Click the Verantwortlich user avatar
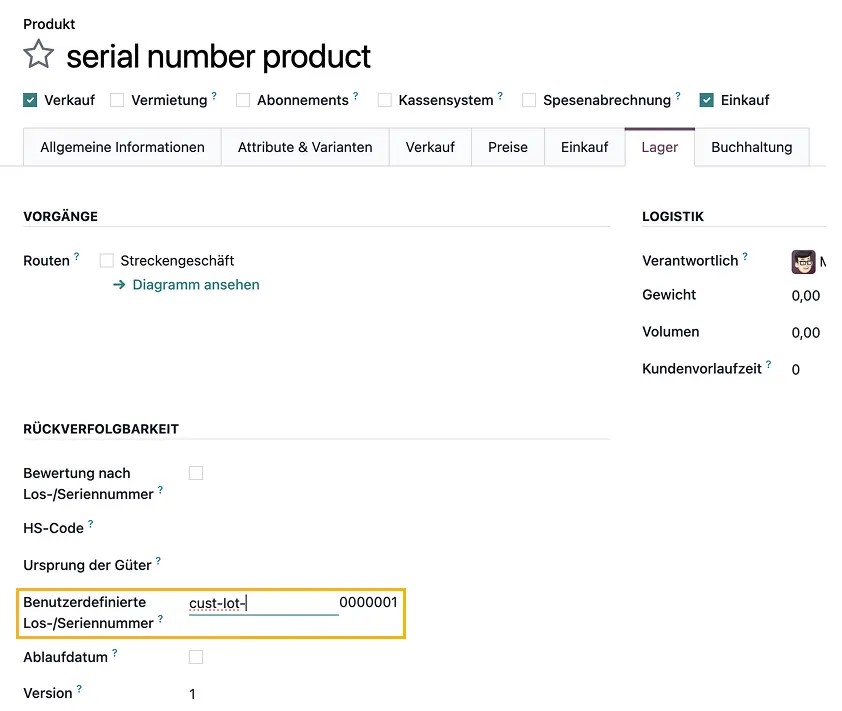 tap(804, 261)
